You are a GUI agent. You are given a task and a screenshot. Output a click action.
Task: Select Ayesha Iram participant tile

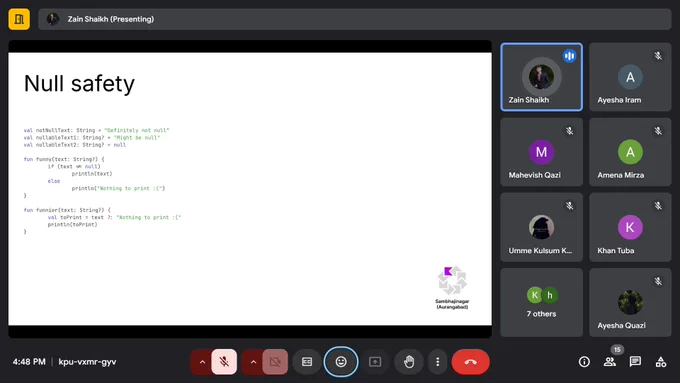coord(630,77)
